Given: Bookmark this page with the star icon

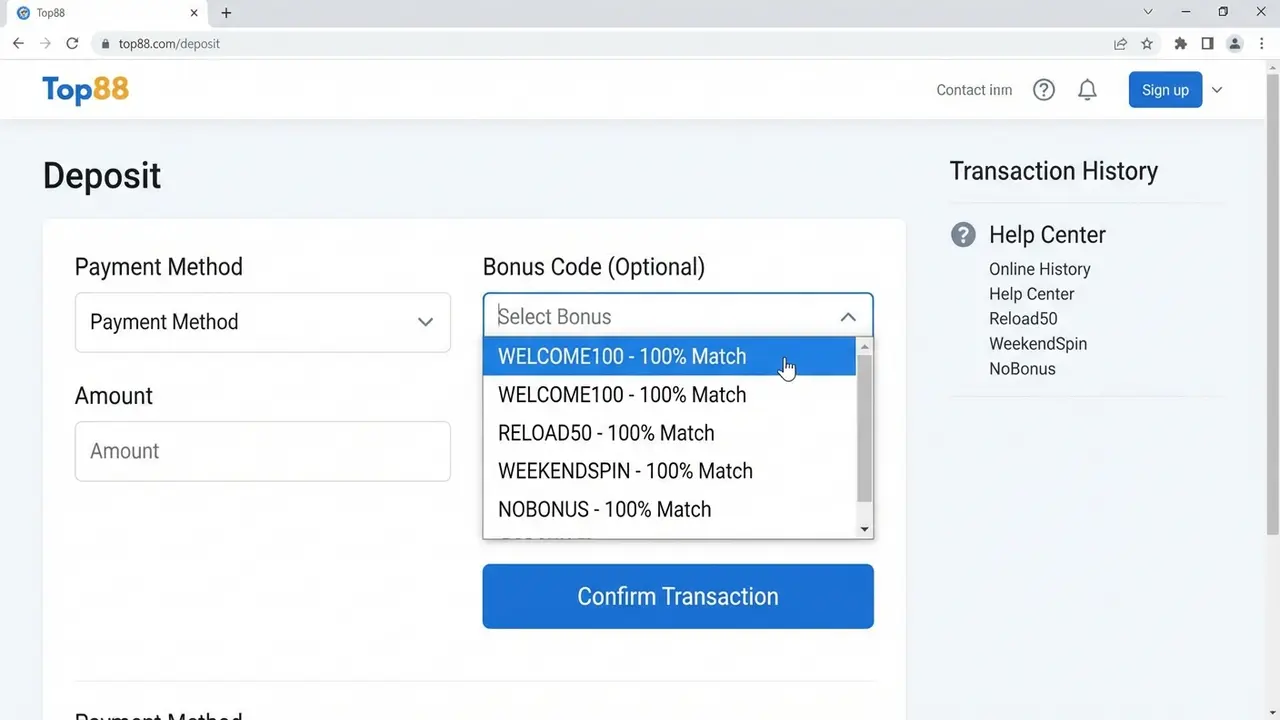Looking at the screenshot, I should [1147, 44].
